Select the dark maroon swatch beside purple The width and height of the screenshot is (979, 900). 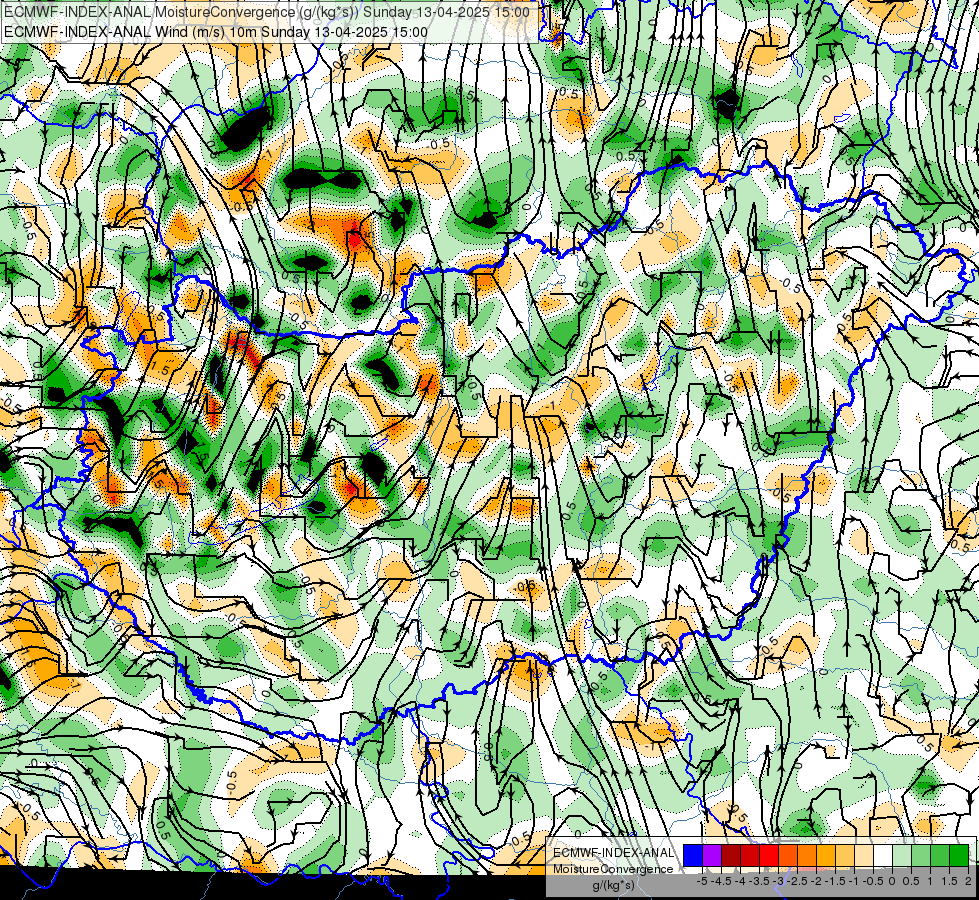click(731, 855)
